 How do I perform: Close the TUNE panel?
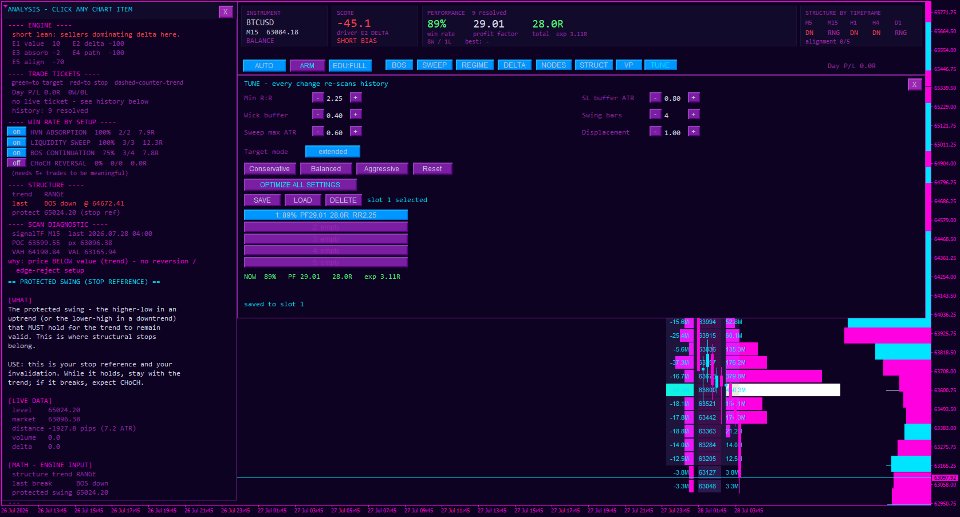[914, 85]
